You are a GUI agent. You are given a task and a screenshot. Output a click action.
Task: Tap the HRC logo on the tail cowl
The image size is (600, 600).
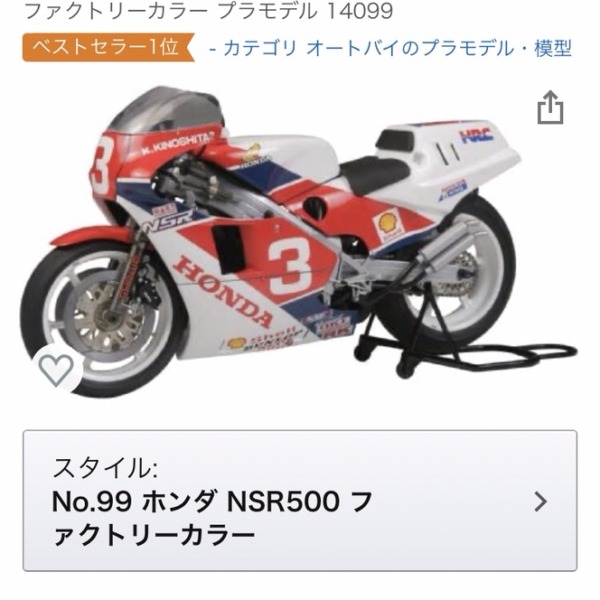point(476,136)
